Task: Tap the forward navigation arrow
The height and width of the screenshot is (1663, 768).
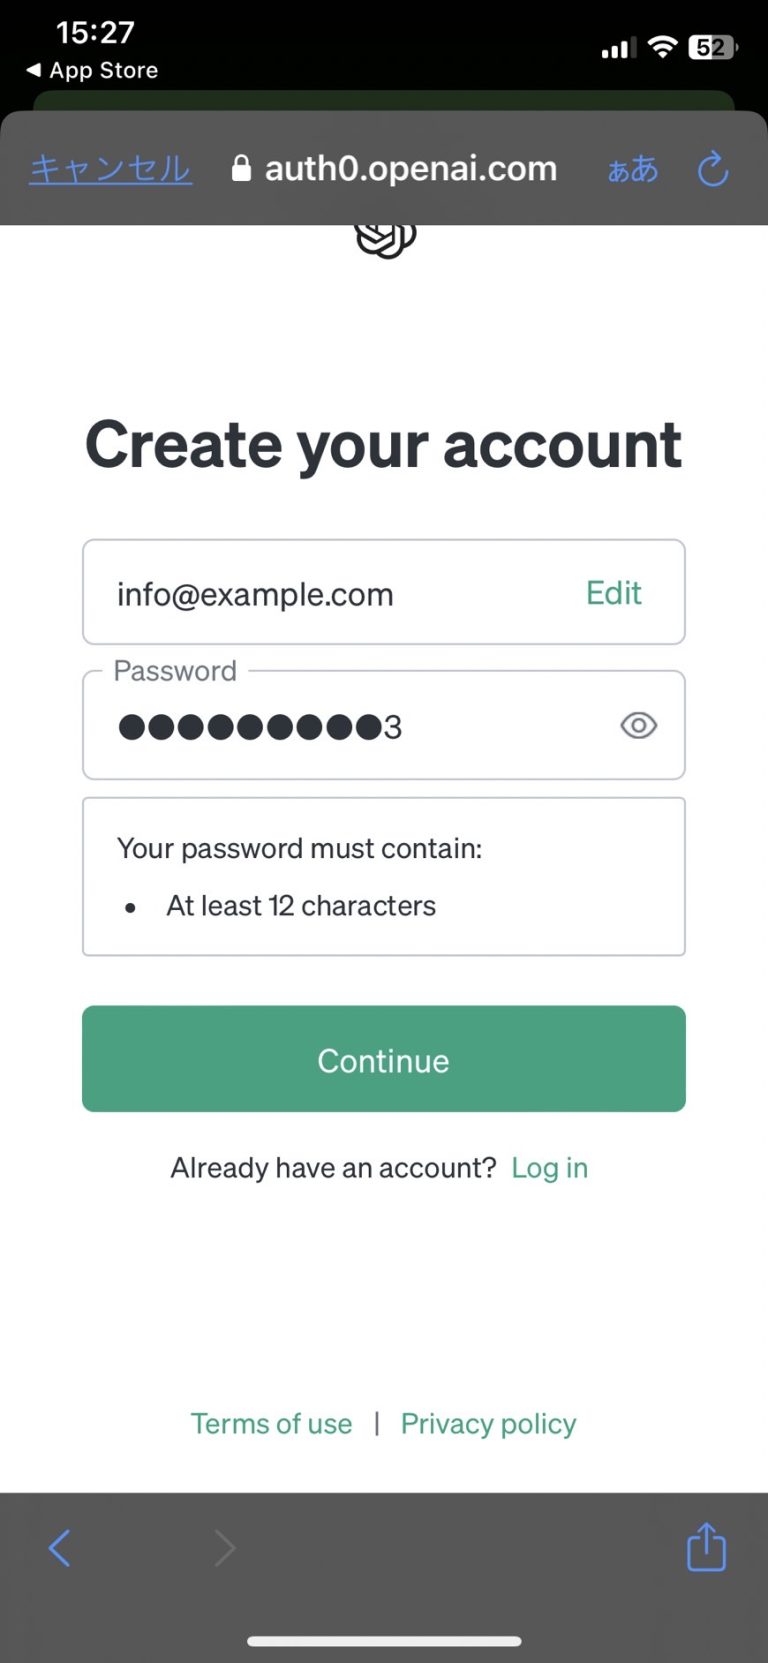Action: pyautogui.click(x=224, y=1547)
